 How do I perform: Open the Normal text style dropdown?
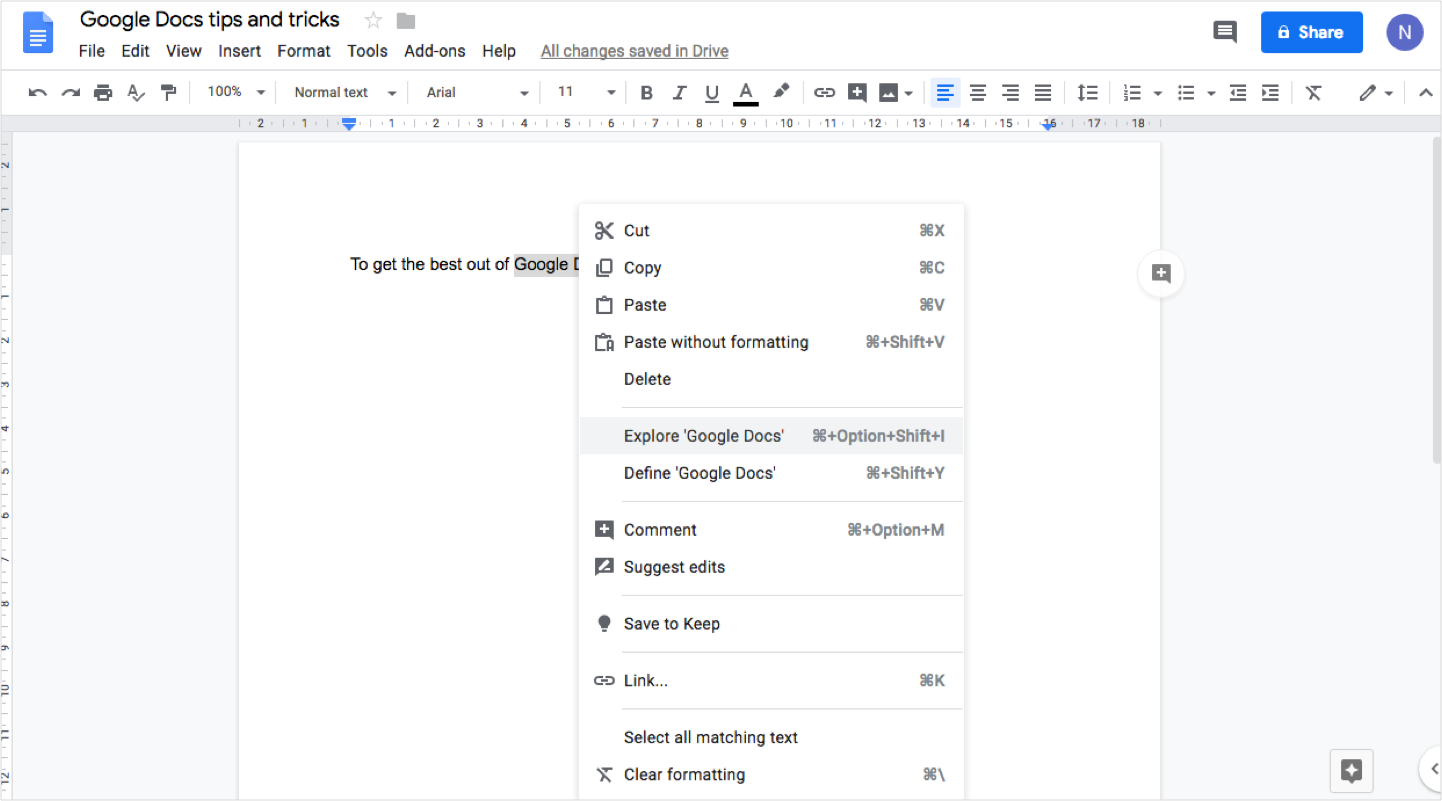coord(345,92)
